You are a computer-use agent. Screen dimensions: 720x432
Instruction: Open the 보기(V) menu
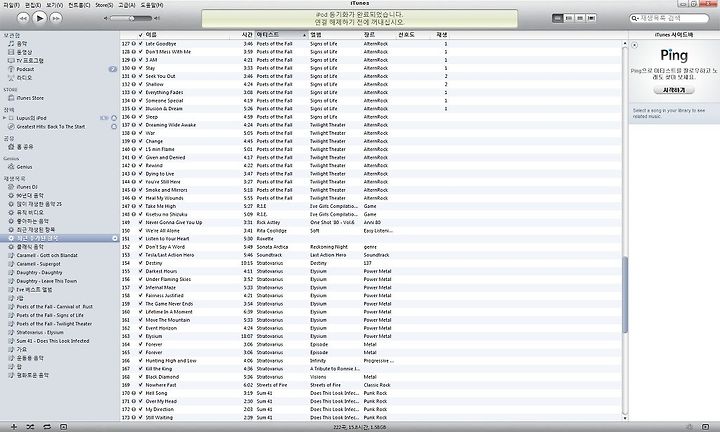(x=54, y=5)
